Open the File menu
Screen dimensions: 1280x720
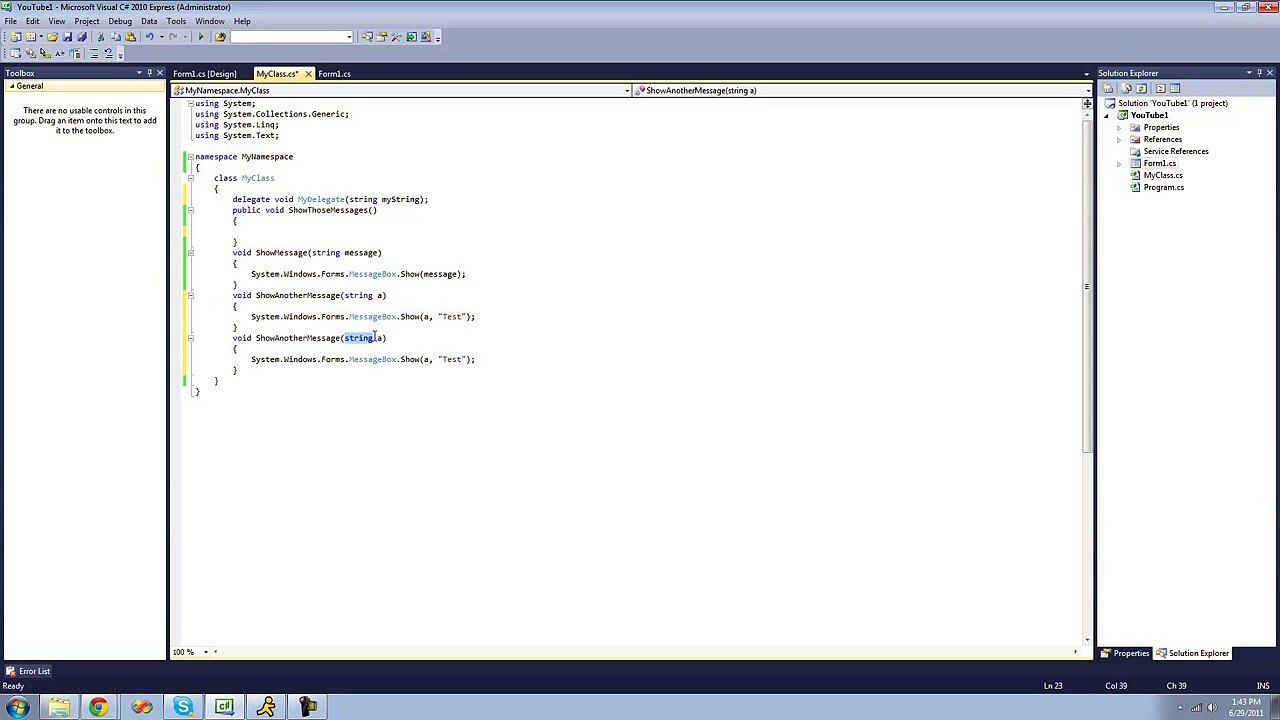point(10,21)
